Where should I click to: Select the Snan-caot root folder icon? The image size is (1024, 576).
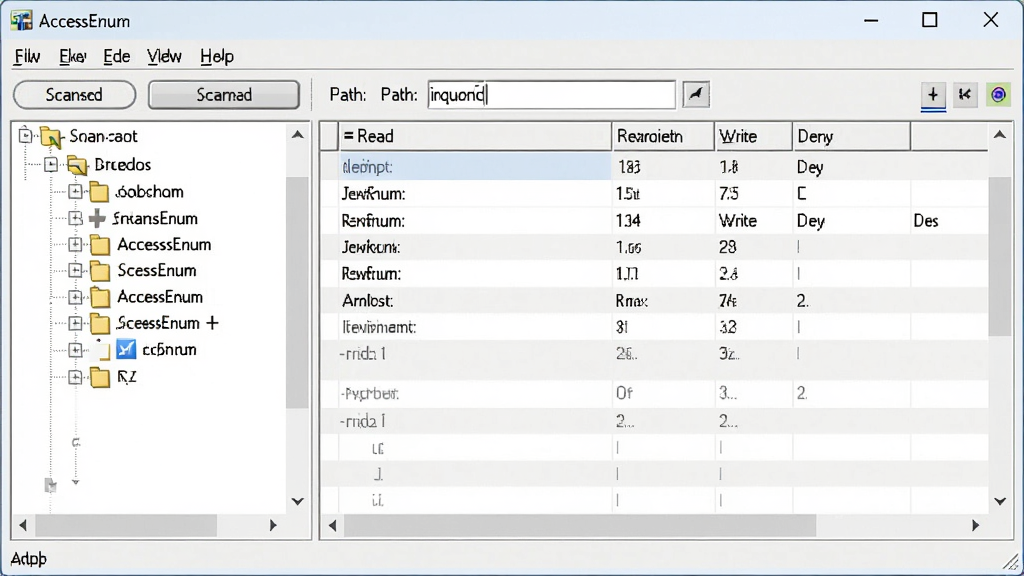(51, 136)
